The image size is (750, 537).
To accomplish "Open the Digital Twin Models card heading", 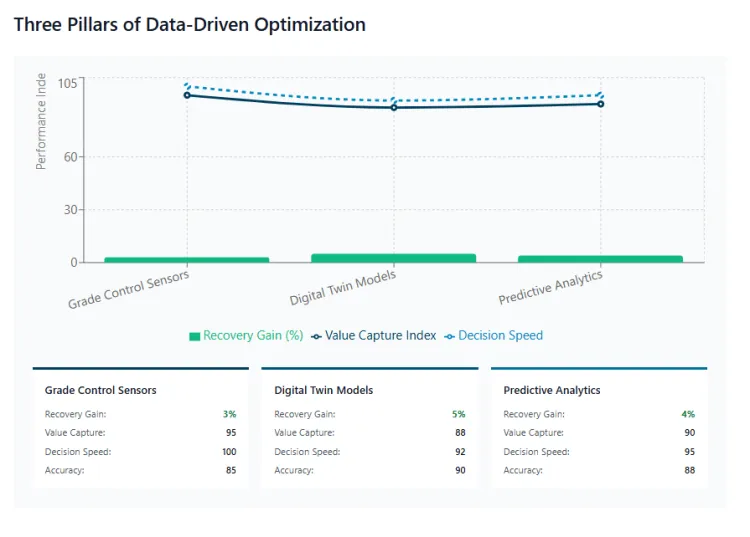I will pos(322,390).
